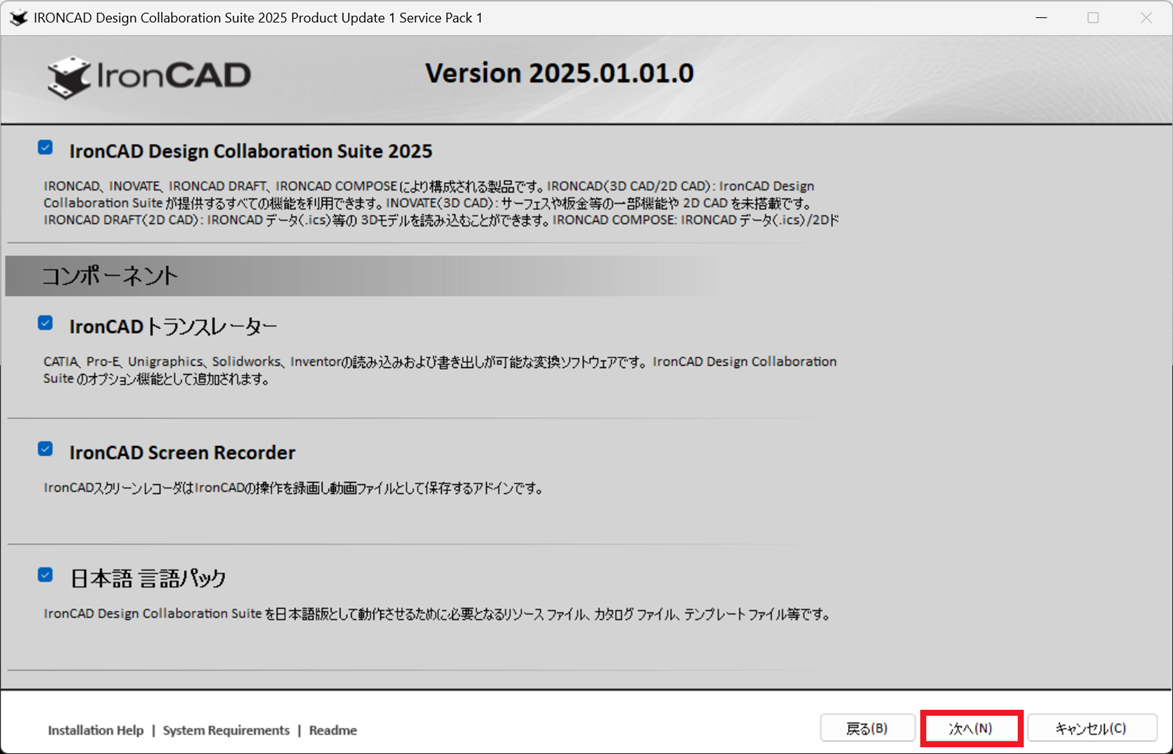
Task: Click the コンポーネント section header
Action: pos(110,276)
